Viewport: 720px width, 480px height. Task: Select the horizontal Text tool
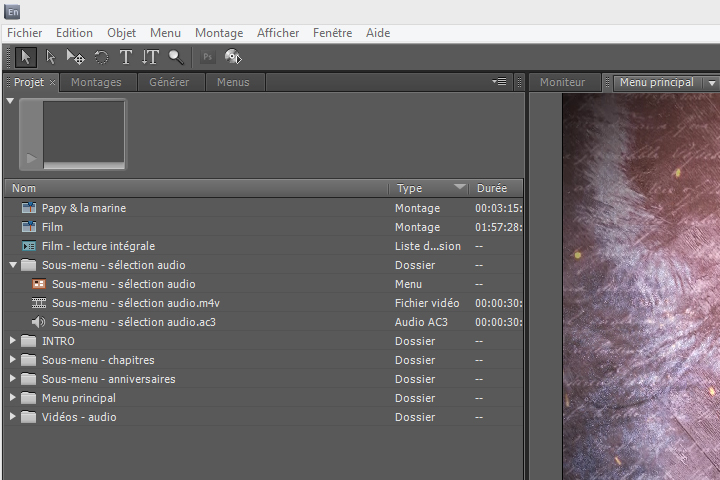click(x=126, y=57)
